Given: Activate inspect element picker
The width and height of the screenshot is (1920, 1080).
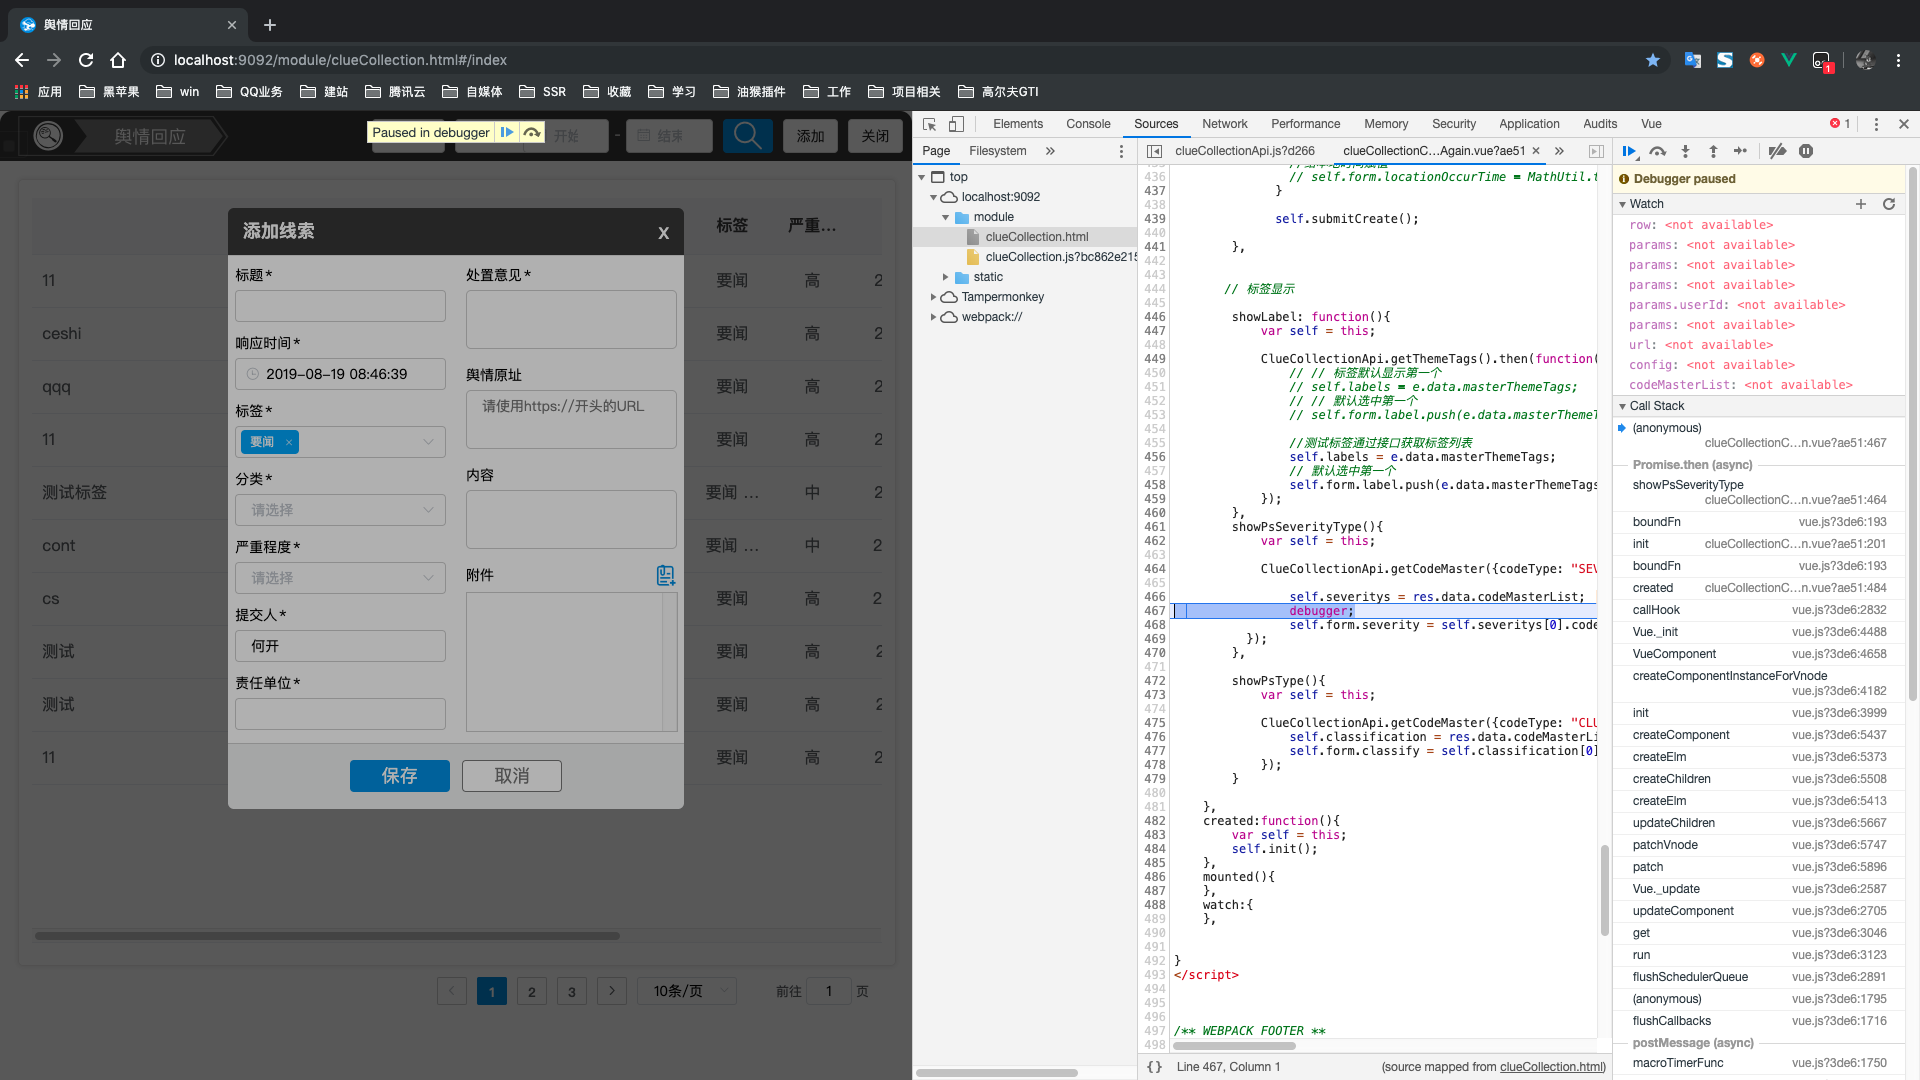Looking at the screenshot, I should click(x=929, y=124).
